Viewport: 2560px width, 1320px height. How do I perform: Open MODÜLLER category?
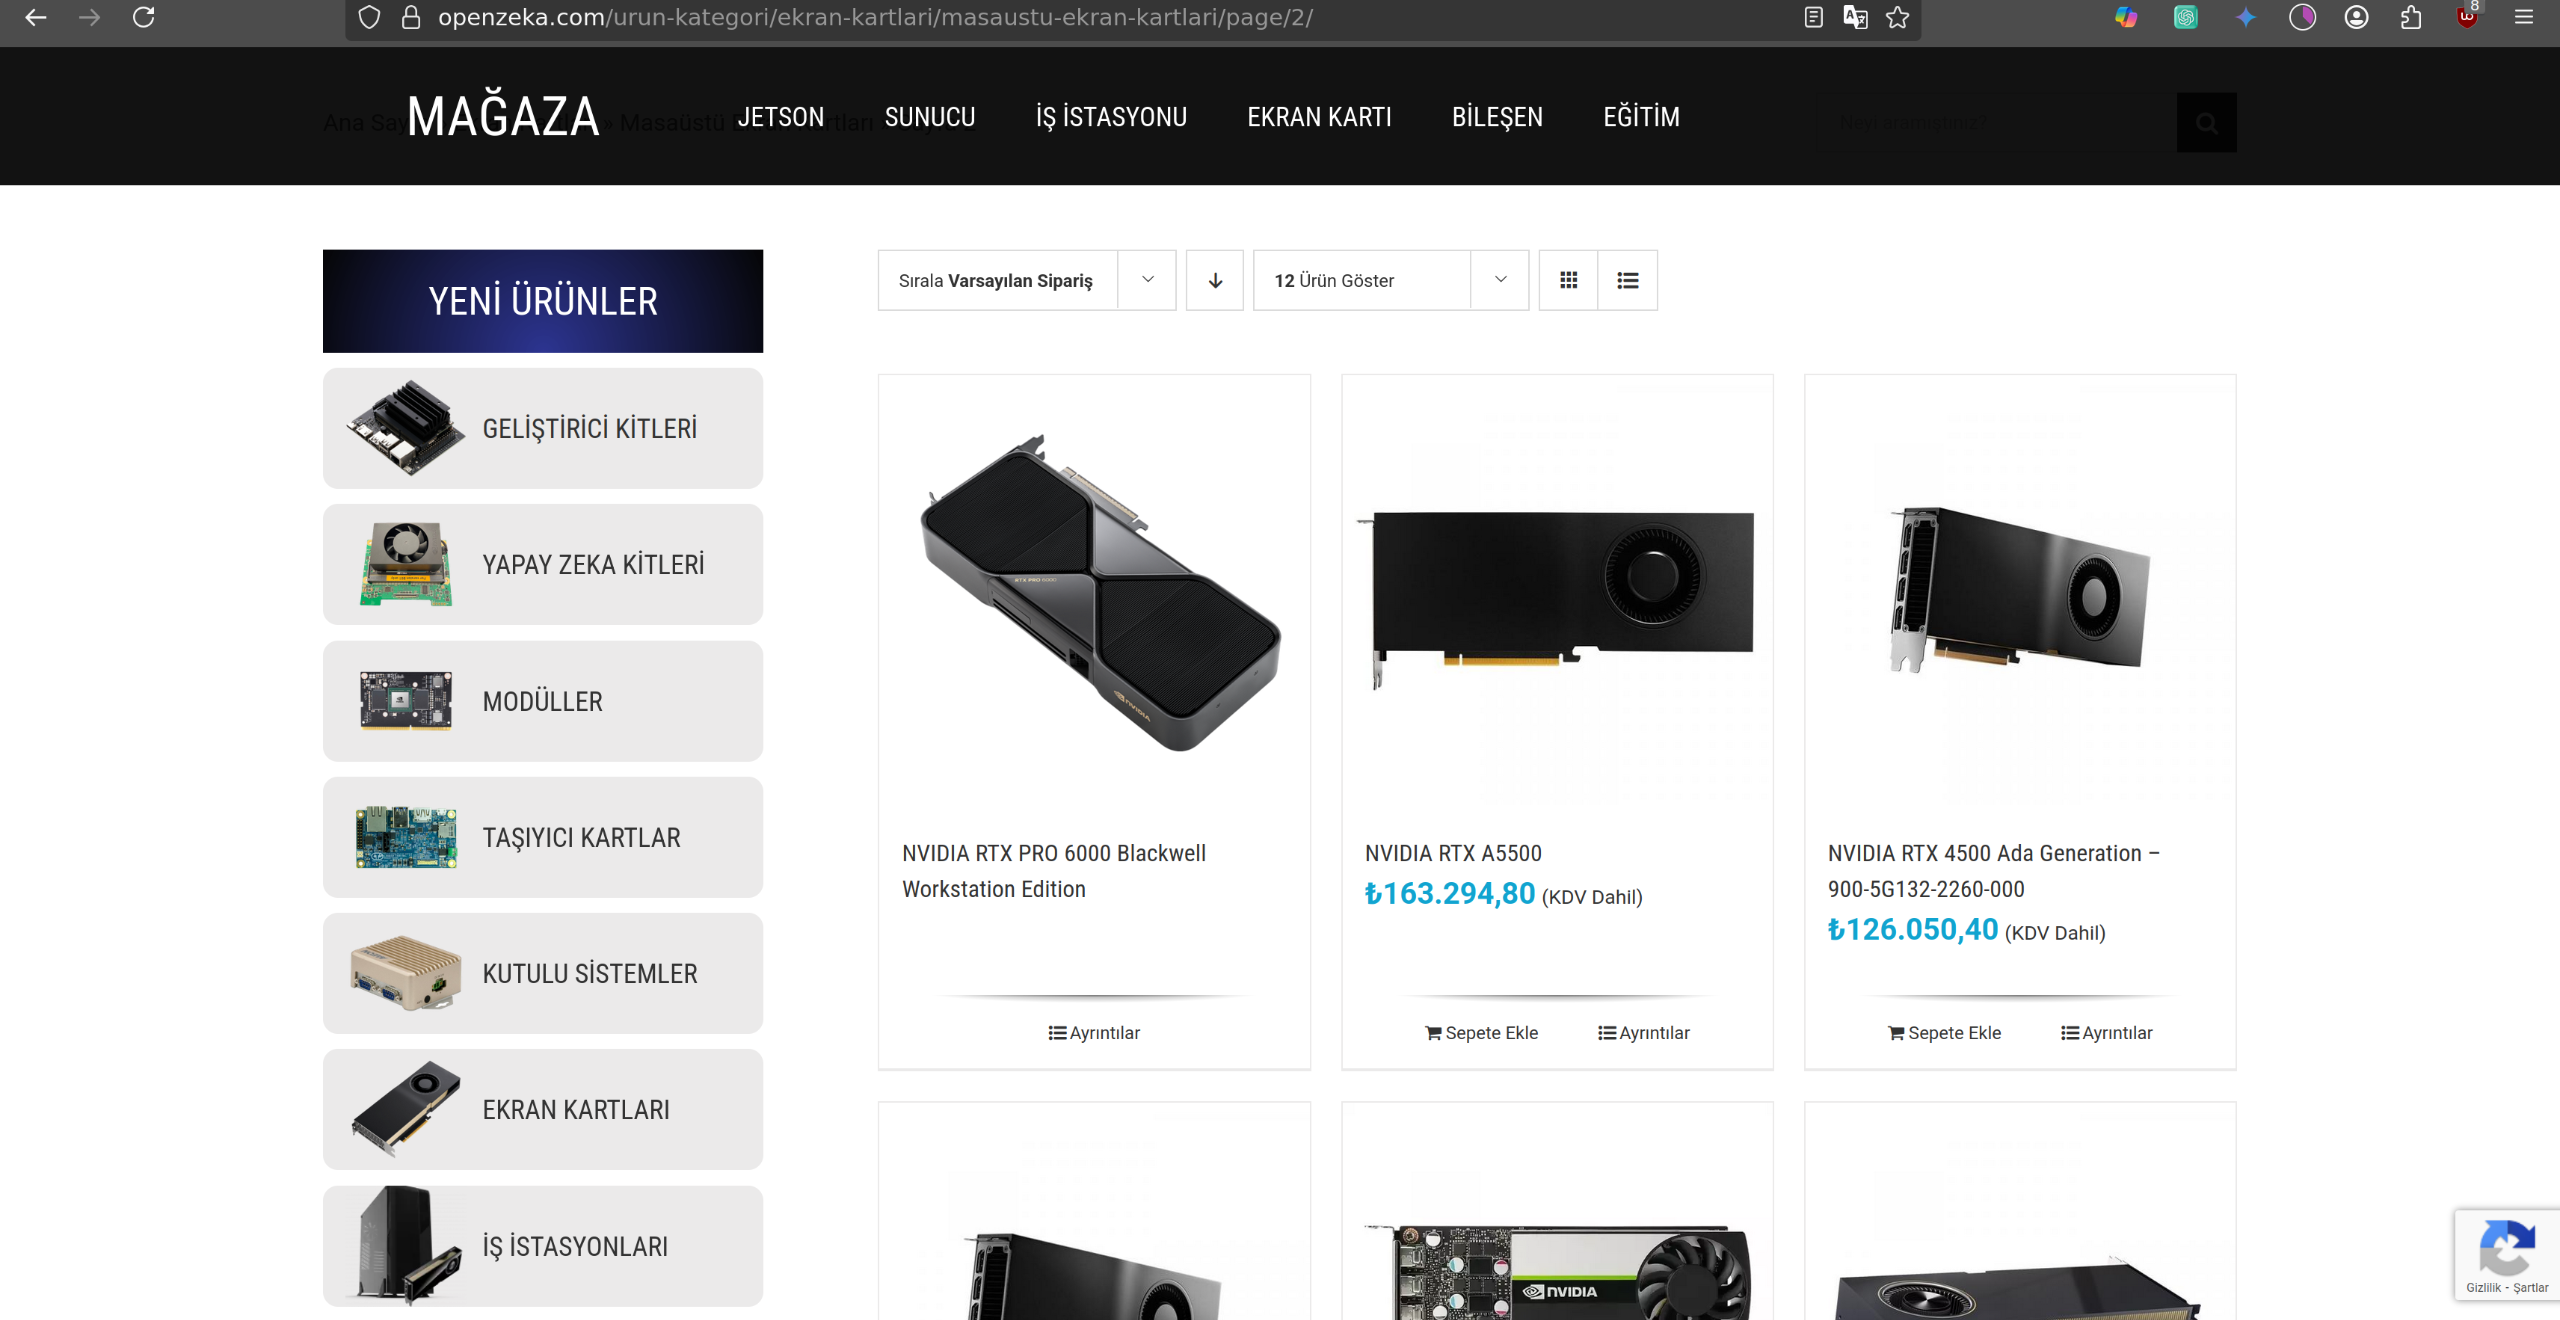[x=543, y=701]
